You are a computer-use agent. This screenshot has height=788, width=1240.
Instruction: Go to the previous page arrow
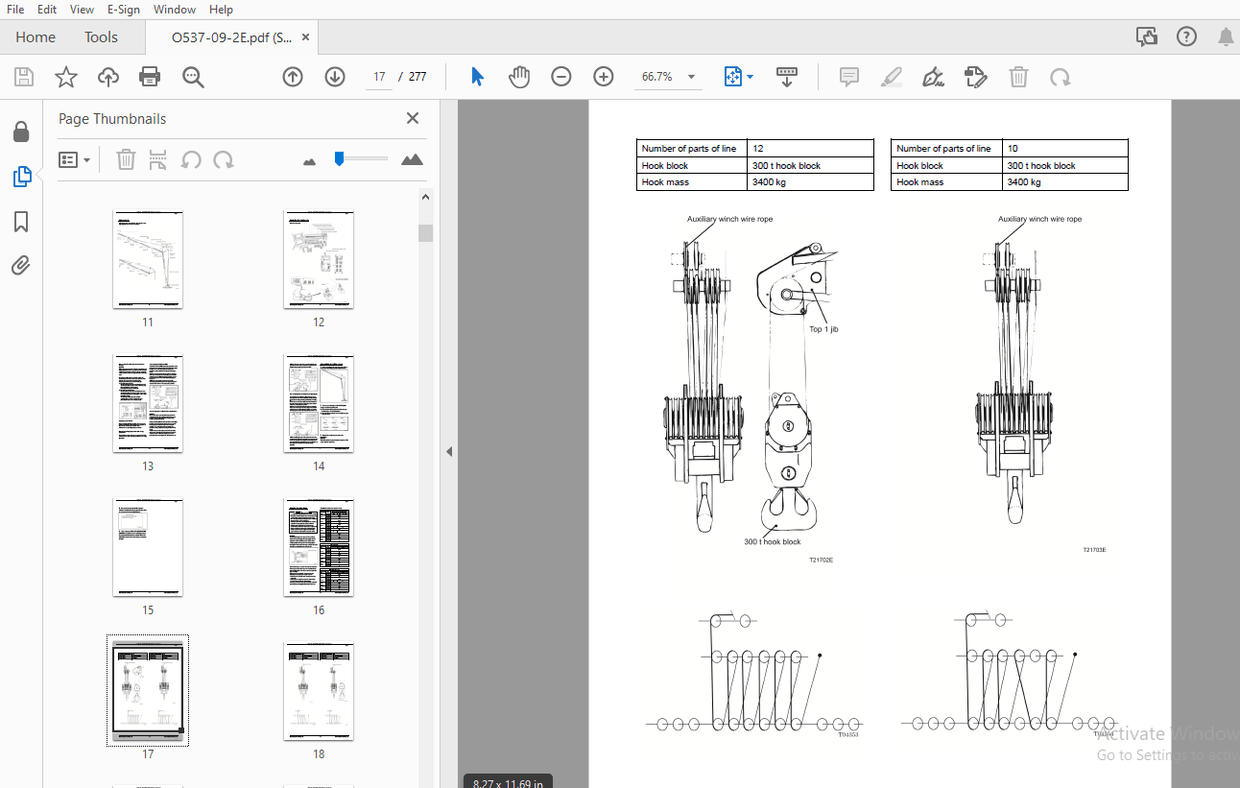(292, 77)
